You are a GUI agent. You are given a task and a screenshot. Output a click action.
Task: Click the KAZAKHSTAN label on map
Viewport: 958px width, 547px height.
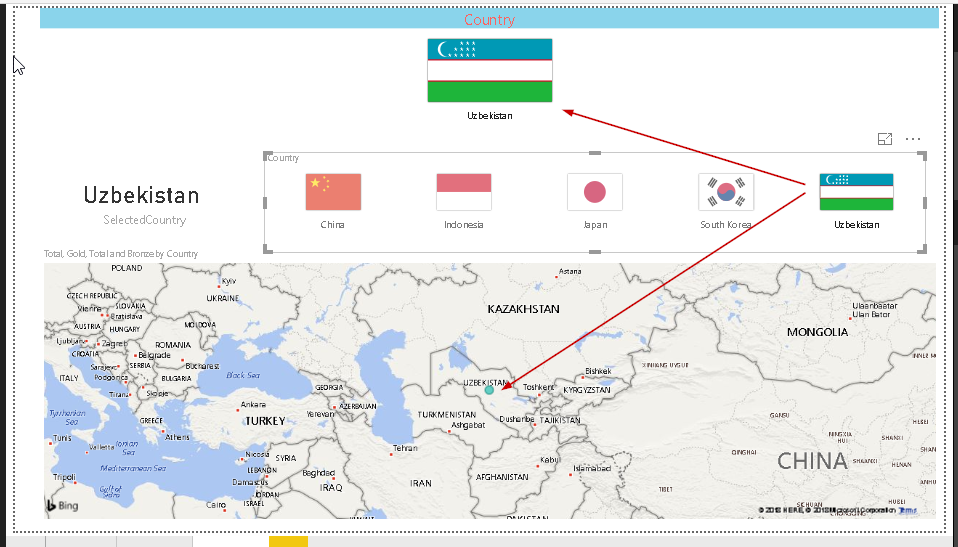pos(524,309)
